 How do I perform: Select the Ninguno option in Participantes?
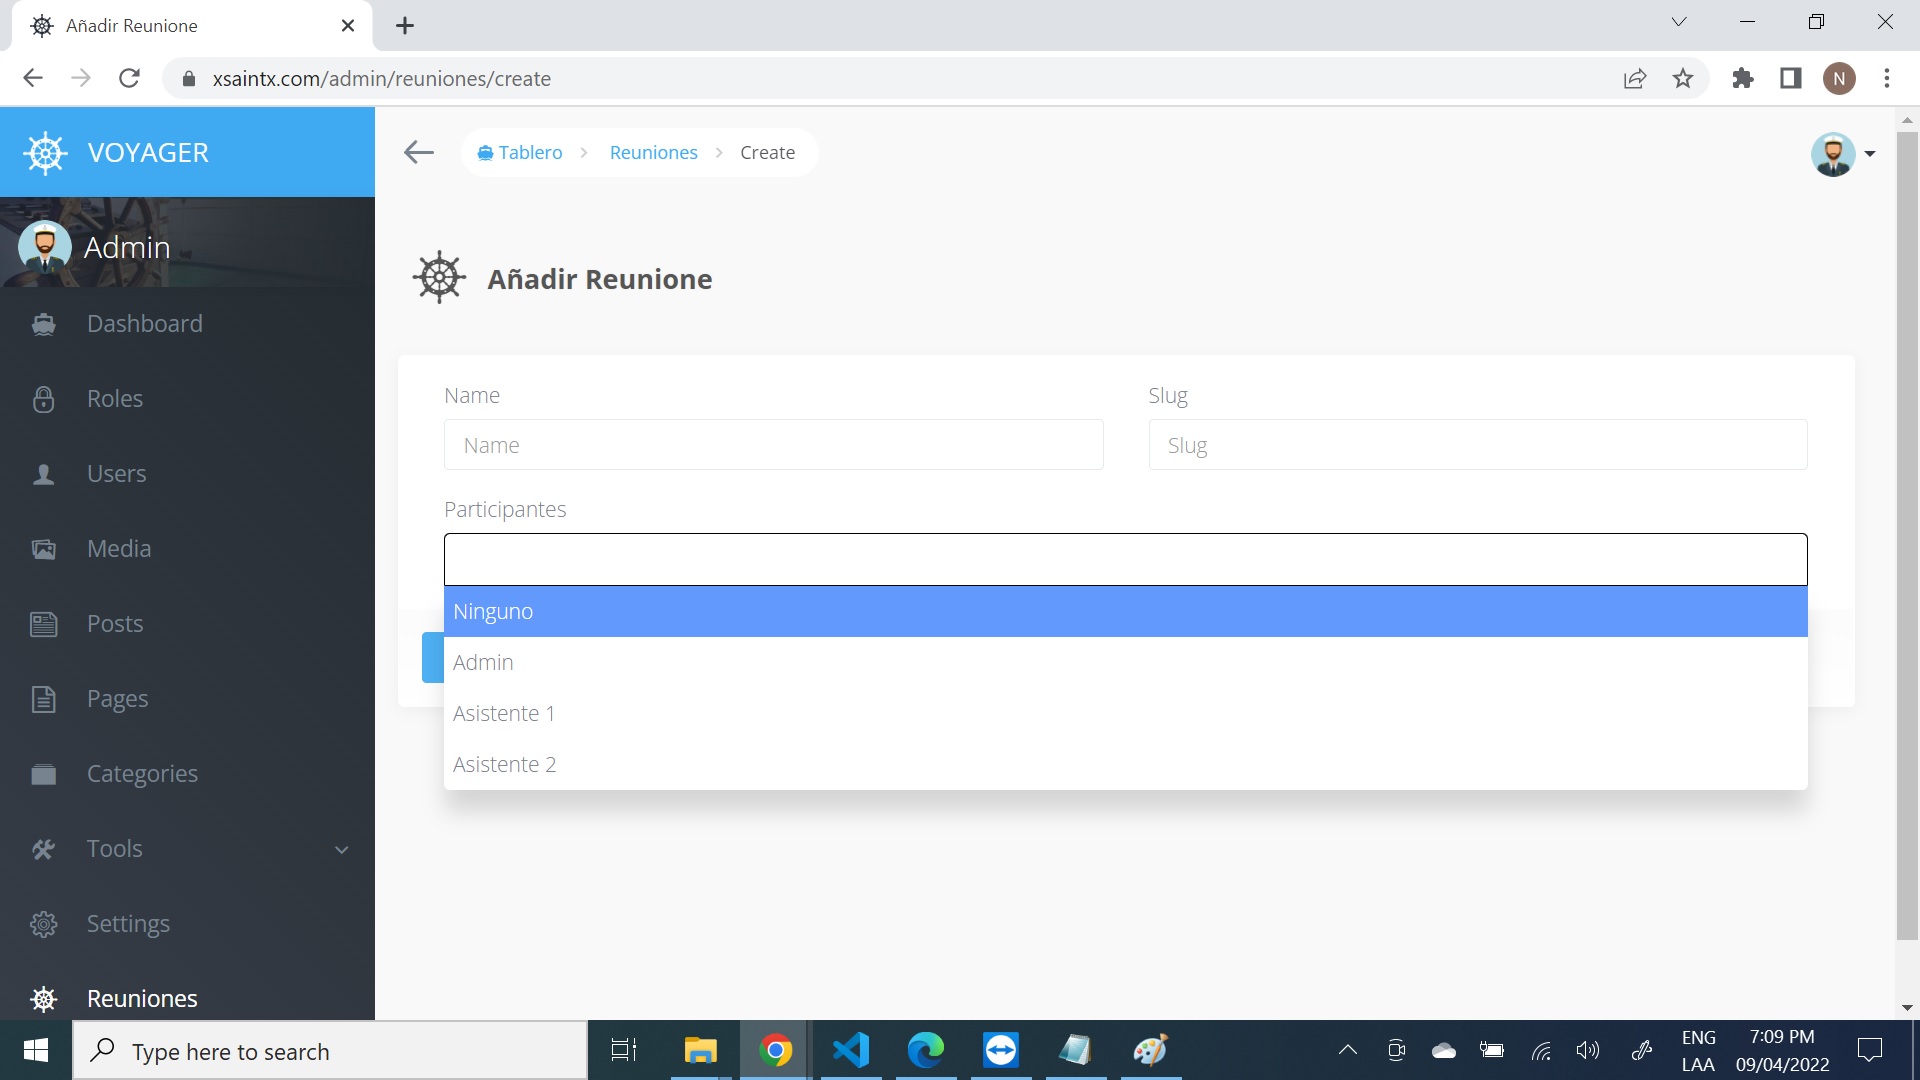pyautogui.click(x=1125, y=611)
